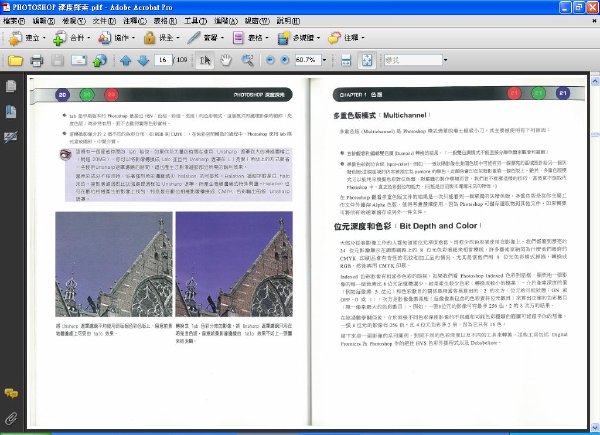
Task: Zoom out with the minus circle button
Action: 270,60
